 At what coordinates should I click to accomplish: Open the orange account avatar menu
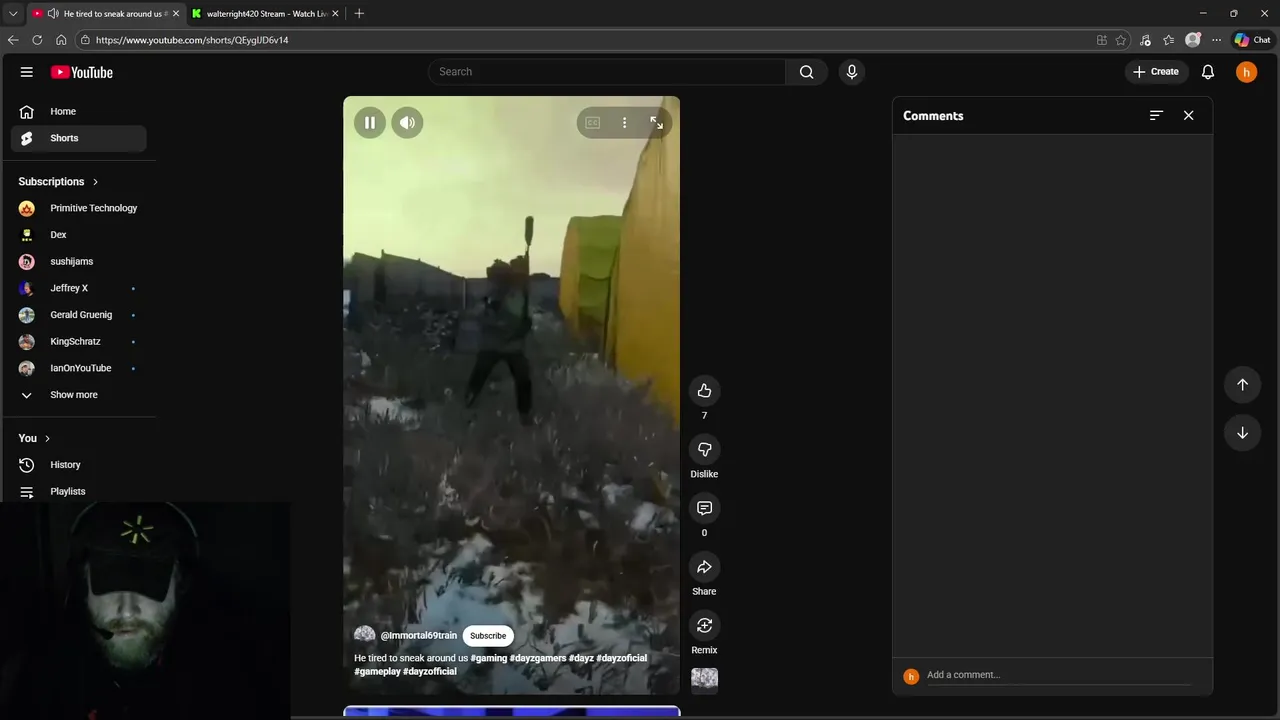1246,72
